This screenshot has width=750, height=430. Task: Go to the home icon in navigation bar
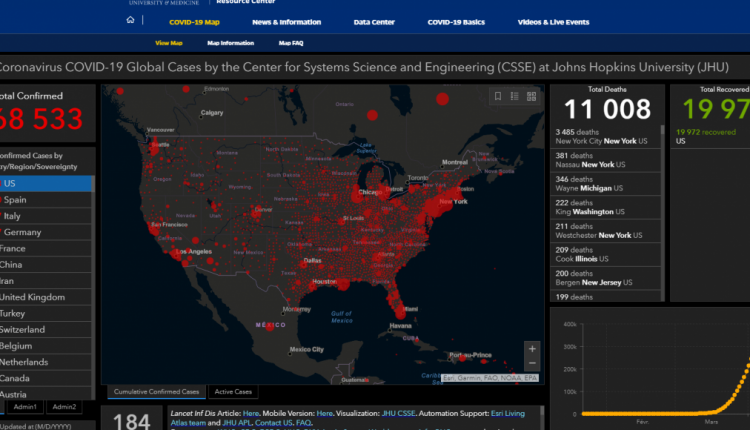pos(130,20)
